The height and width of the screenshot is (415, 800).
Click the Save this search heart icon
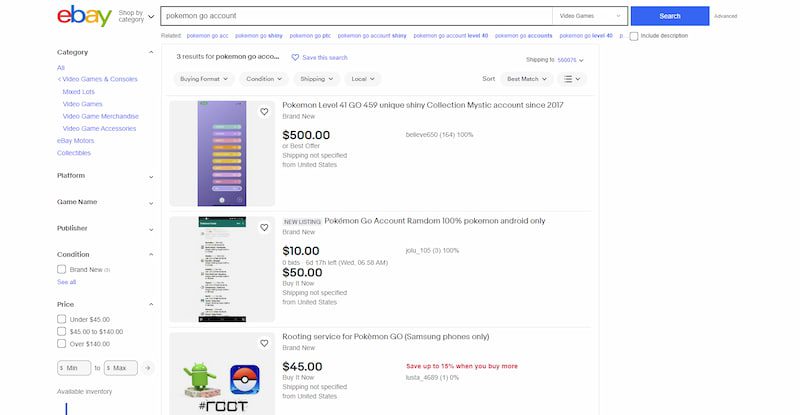point(295,58)
